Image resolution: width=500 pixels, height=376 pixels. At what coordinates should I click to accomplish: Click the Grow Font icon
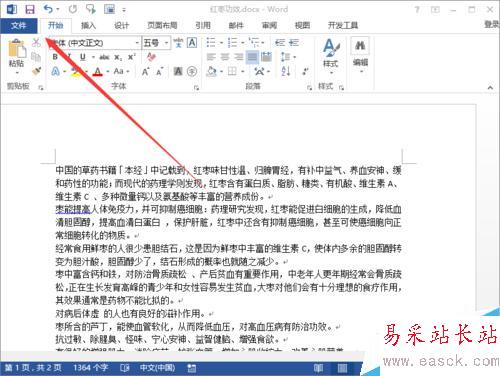point(145,71)
